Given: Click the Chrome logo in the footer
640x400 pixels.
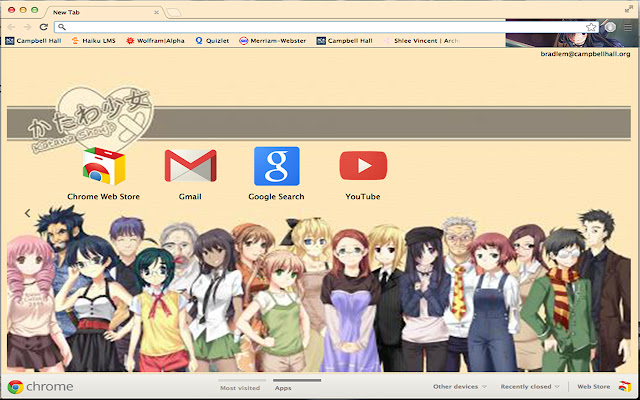Looking at the screenshot, I should tap(15, 387).
